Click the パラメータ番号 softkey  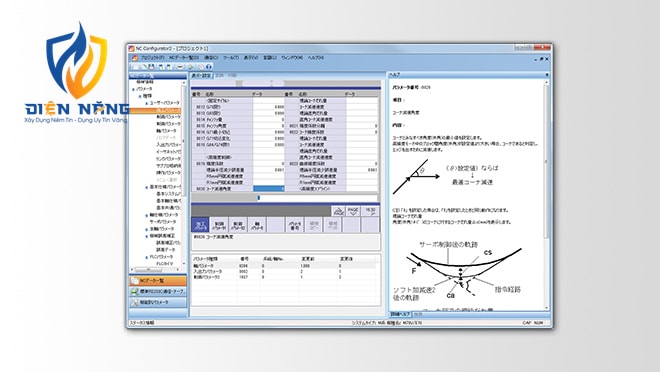[x=295, y=225]
